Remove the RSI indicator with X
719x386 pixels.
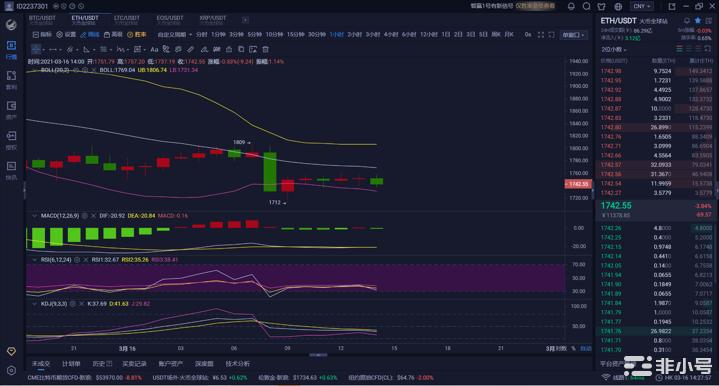[86, 259]
